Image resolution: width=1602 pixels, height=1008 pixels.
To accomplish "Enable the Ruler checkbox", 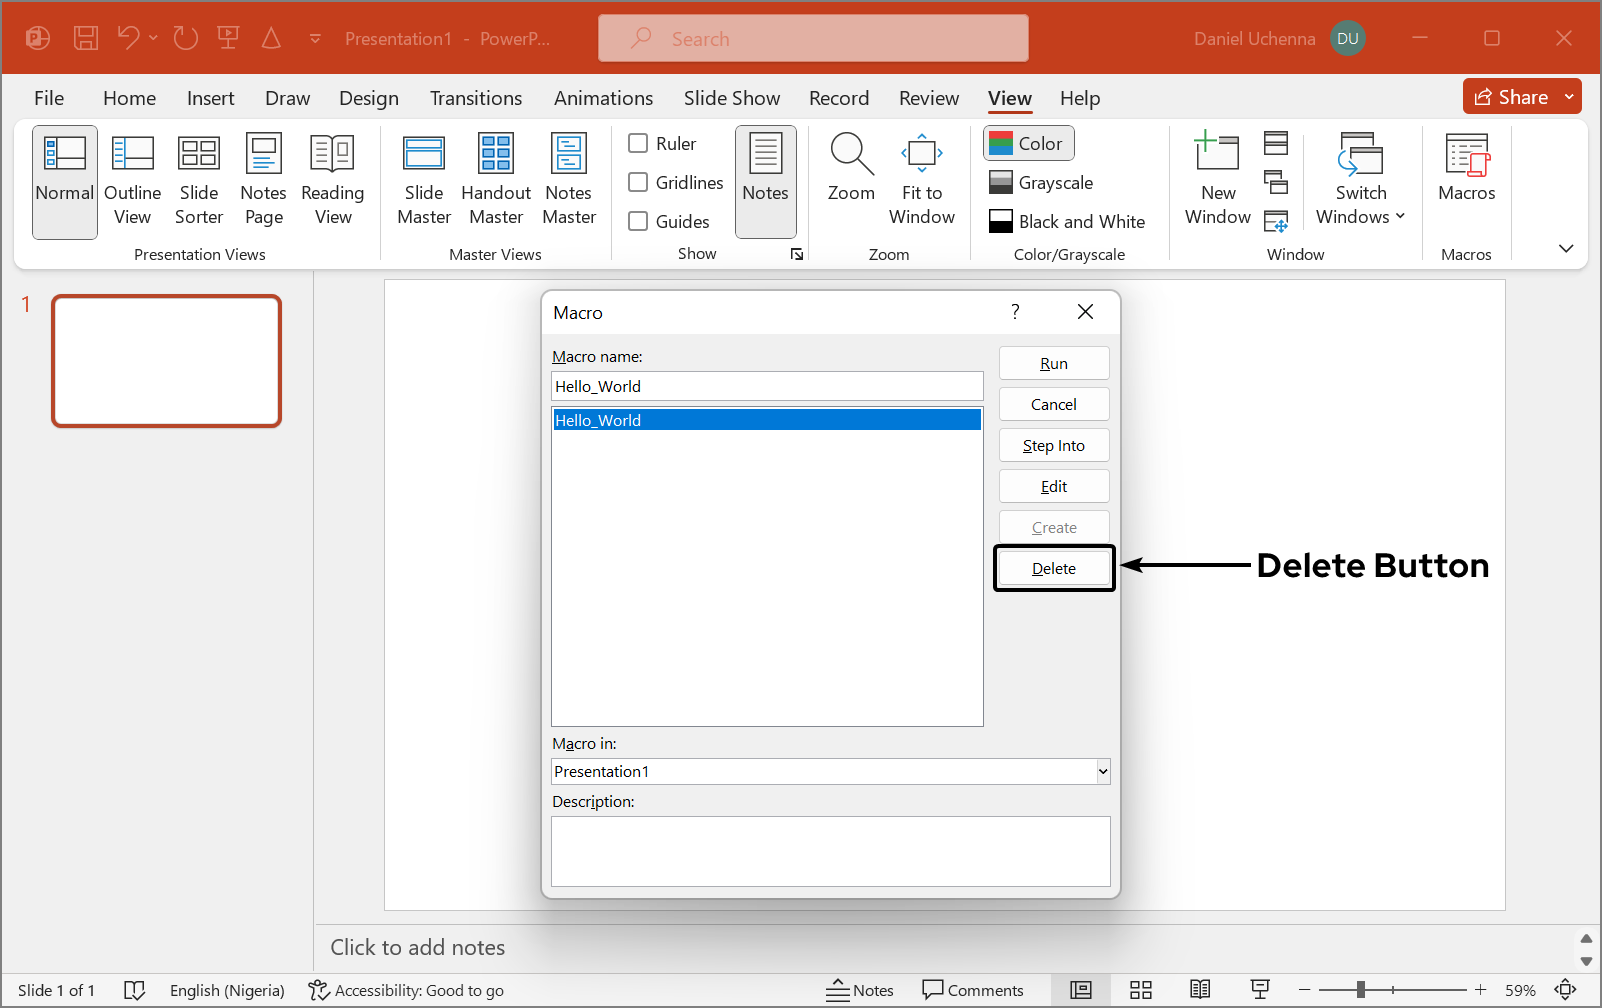I will tap(638, 143).
